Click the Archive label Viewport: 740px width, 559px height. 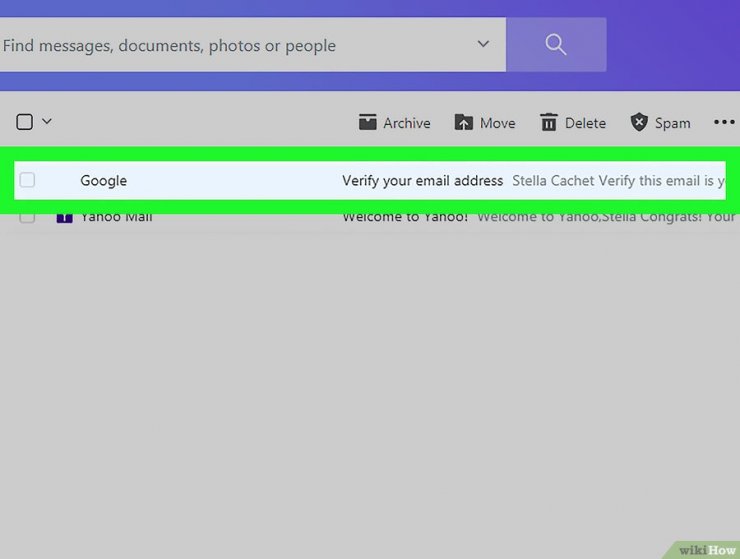(x=407, y=123)
